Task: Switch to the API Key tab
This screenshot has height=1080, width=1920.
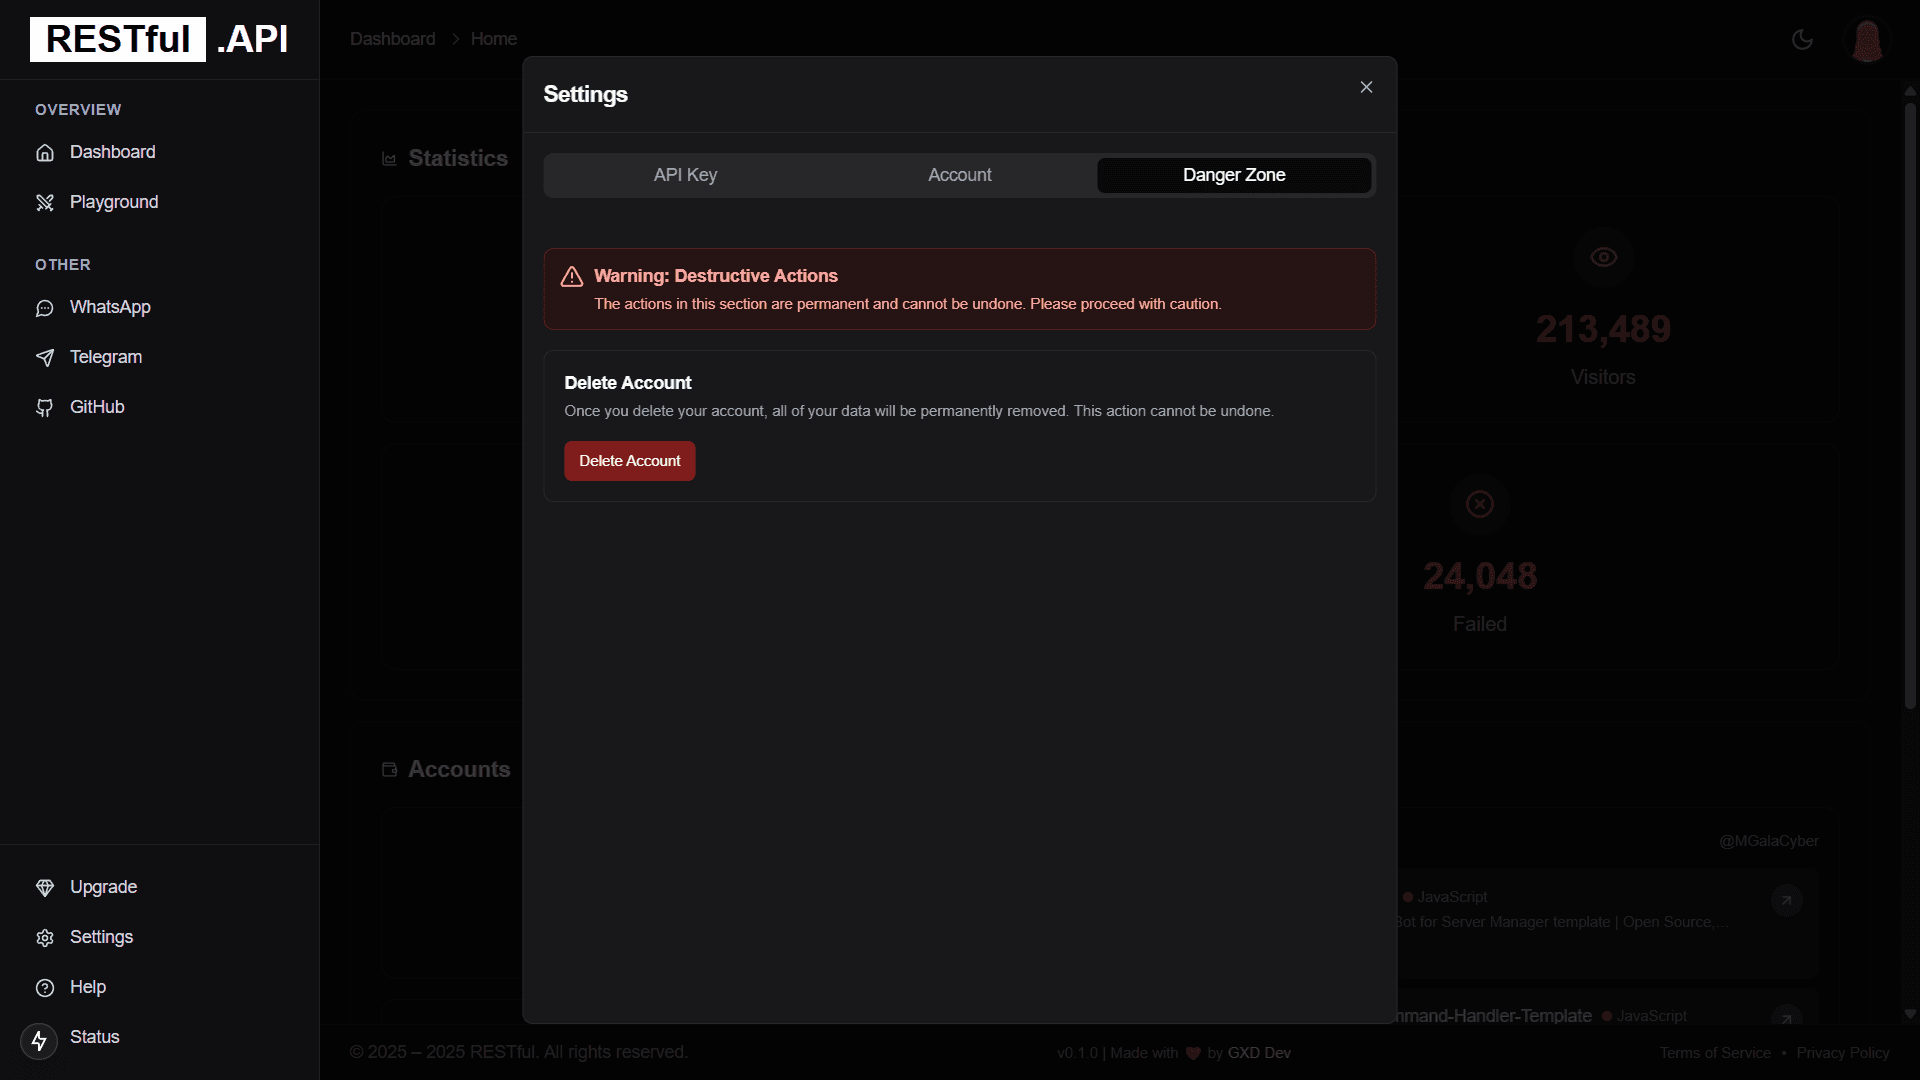Action: tap(685, 175)
